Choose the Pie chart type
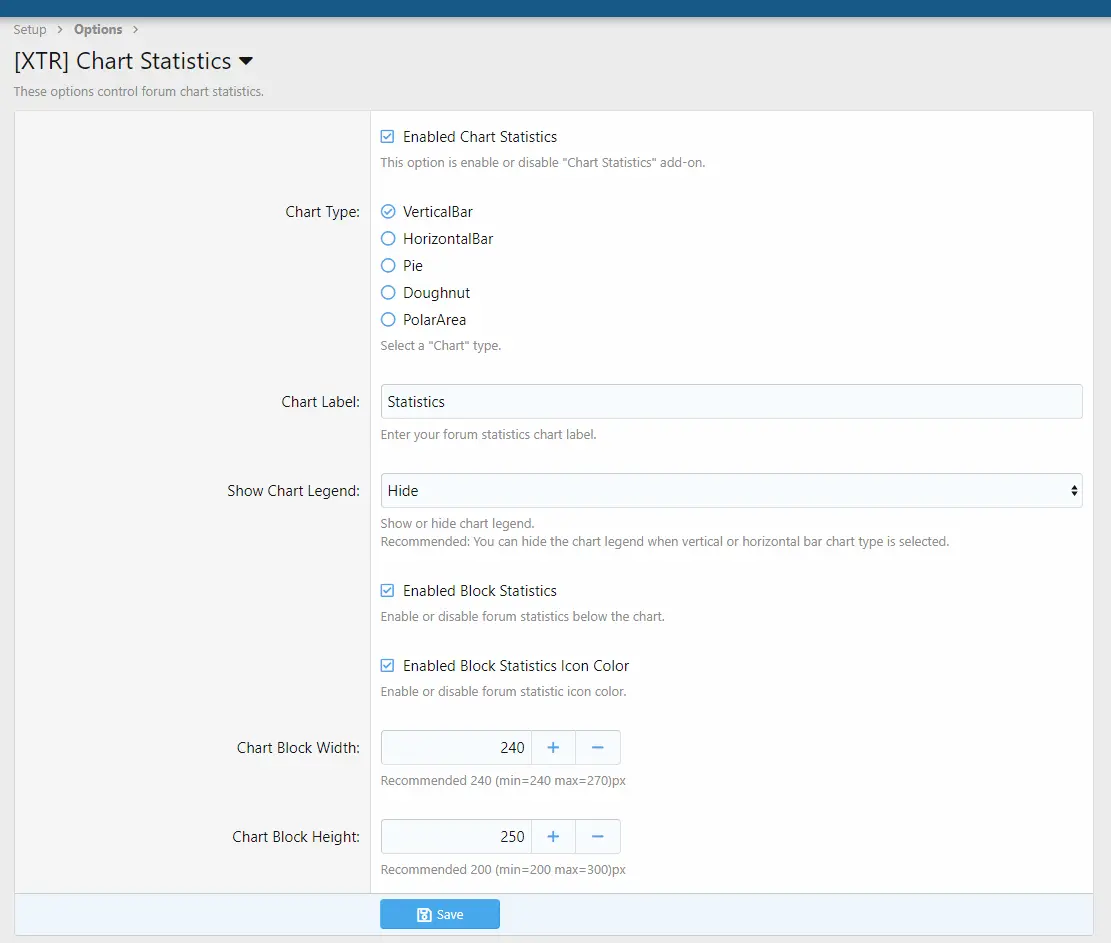This screenshot has height=943, width=1111. [x=388, y=266]
